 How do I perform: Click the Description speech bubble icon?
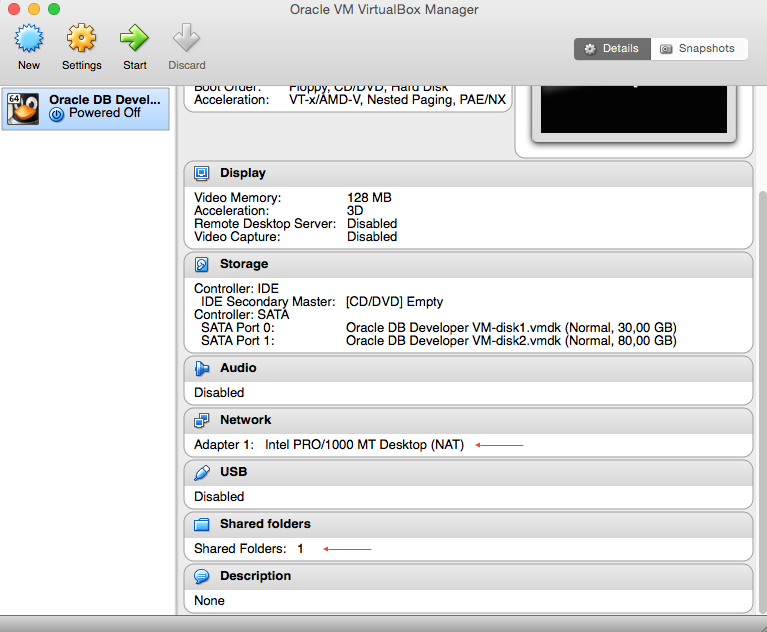point(202,576)
